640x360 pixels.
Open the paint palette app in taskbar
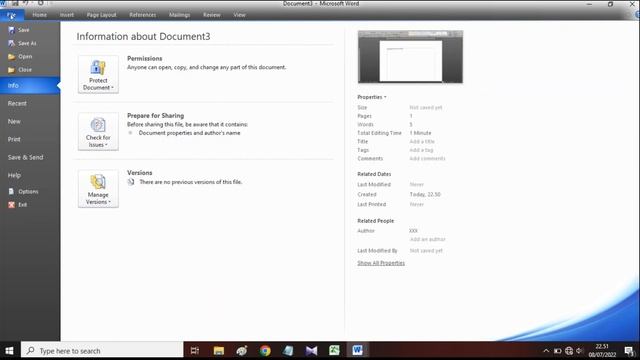click(x=242, y=351)
